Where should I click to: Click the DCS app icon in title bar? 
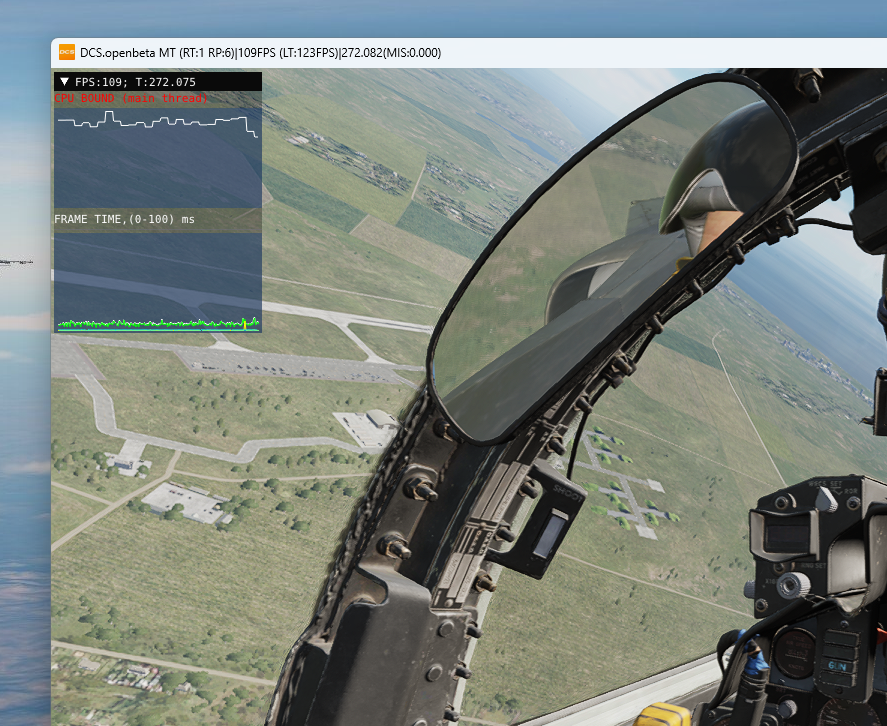pyautogui.click(x=67, y=52)
